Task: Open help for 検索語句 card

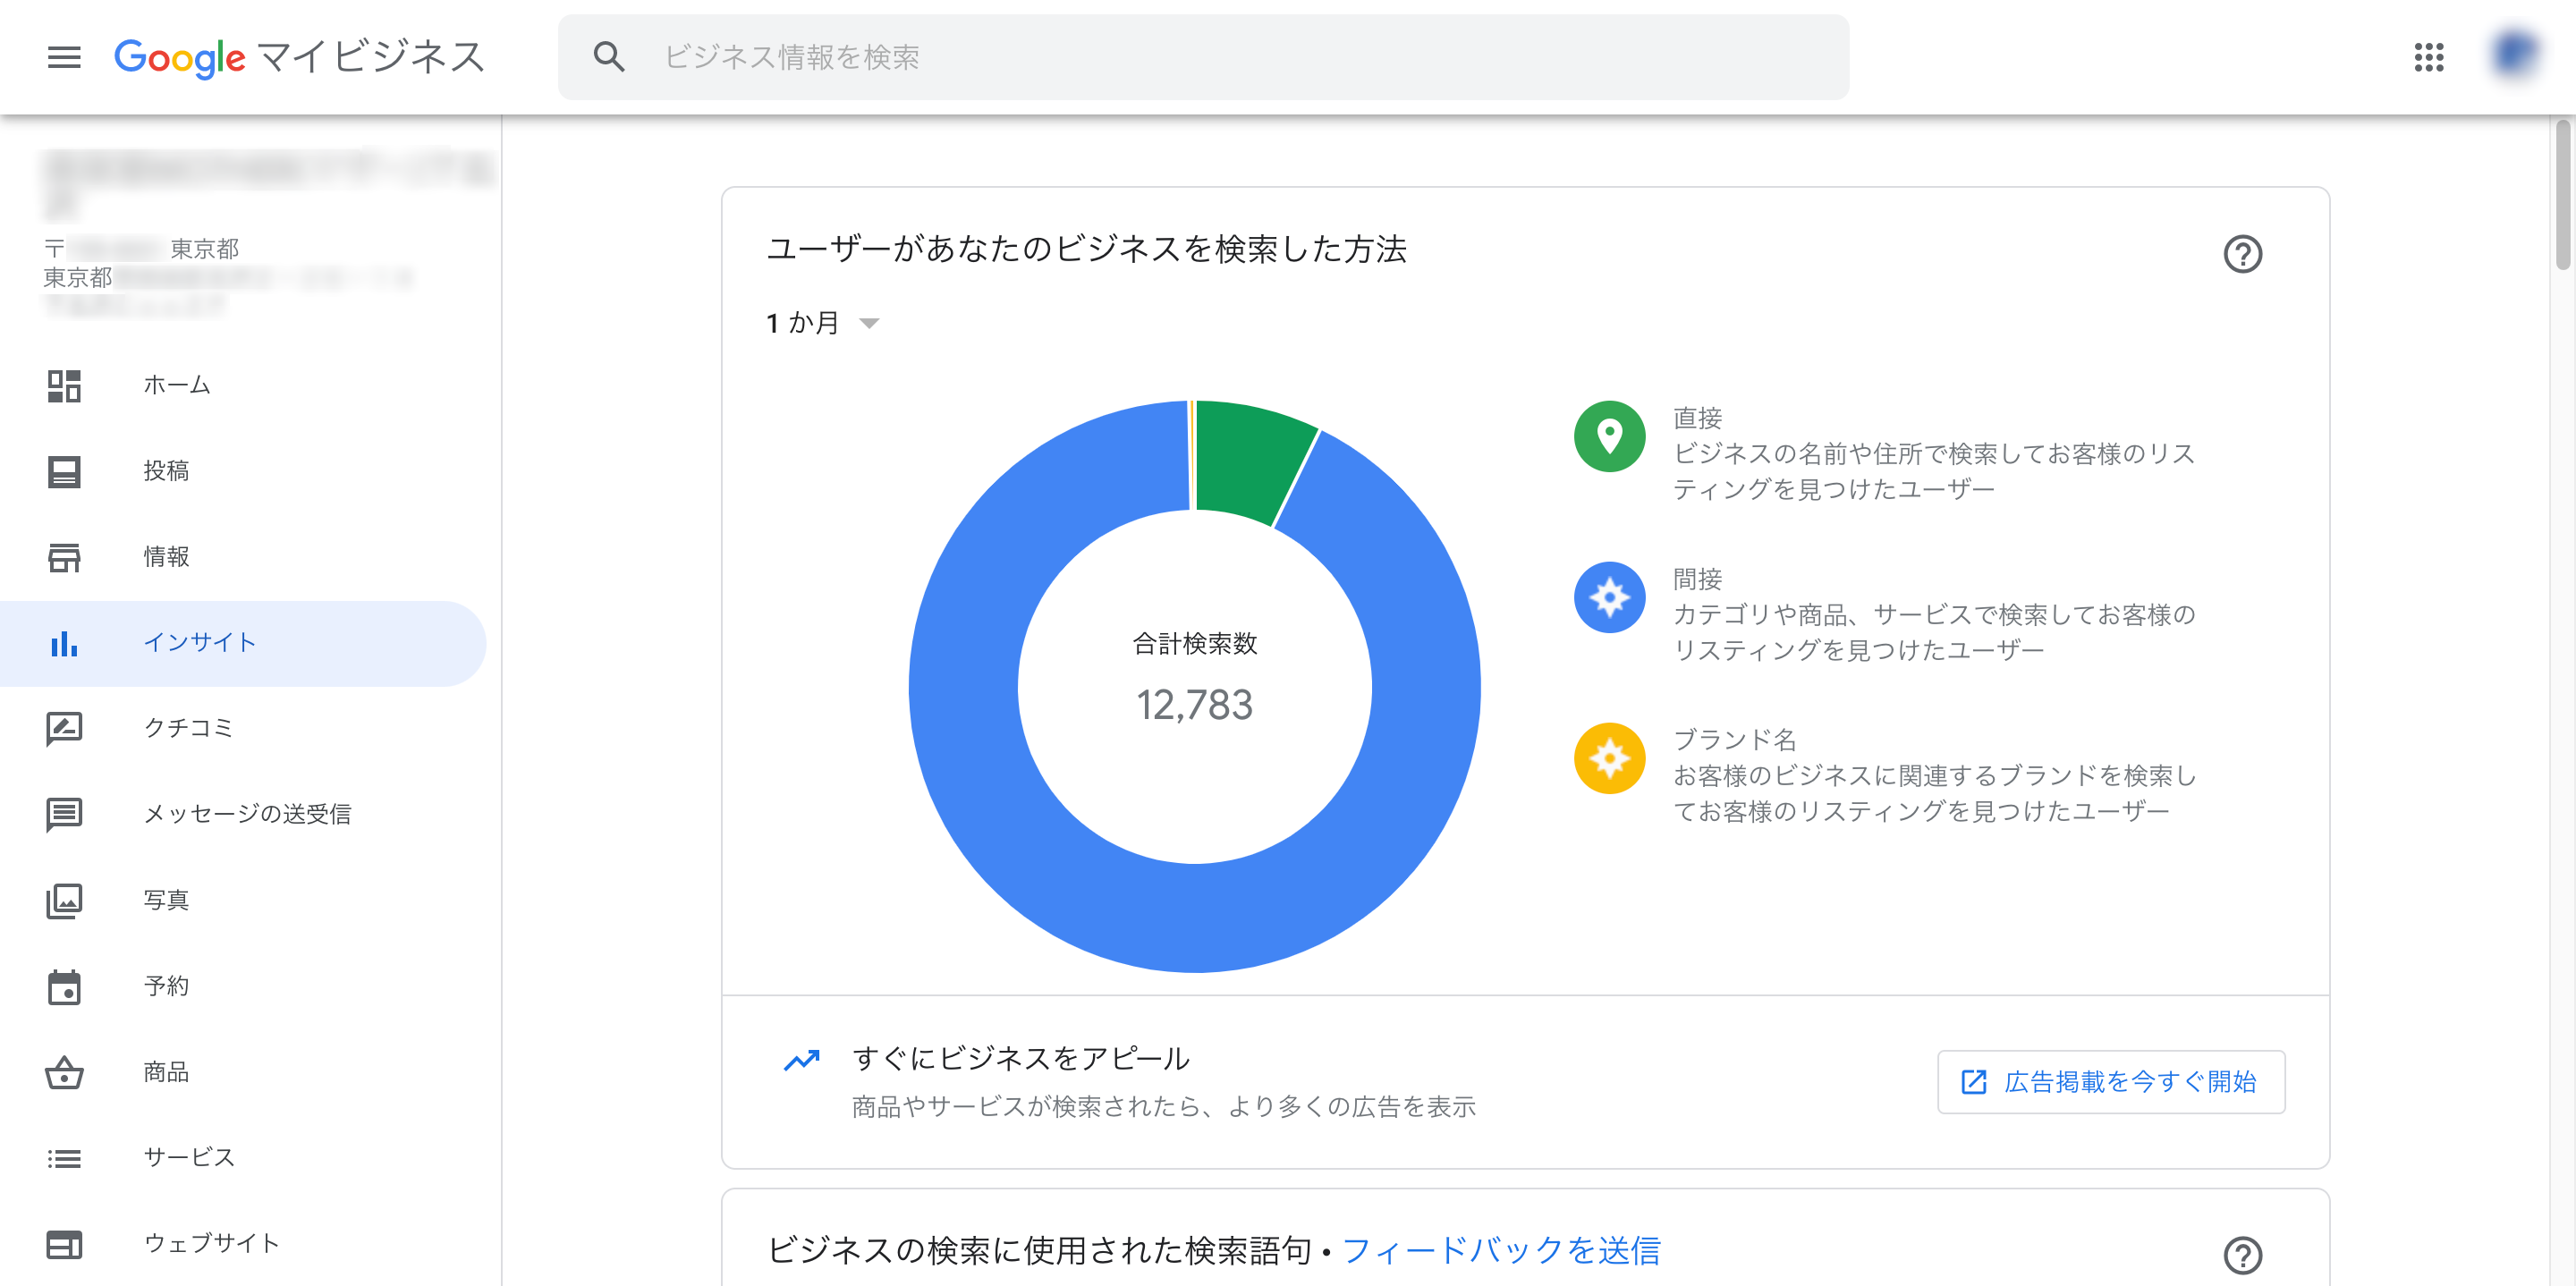Action: click(2242, 1255)
